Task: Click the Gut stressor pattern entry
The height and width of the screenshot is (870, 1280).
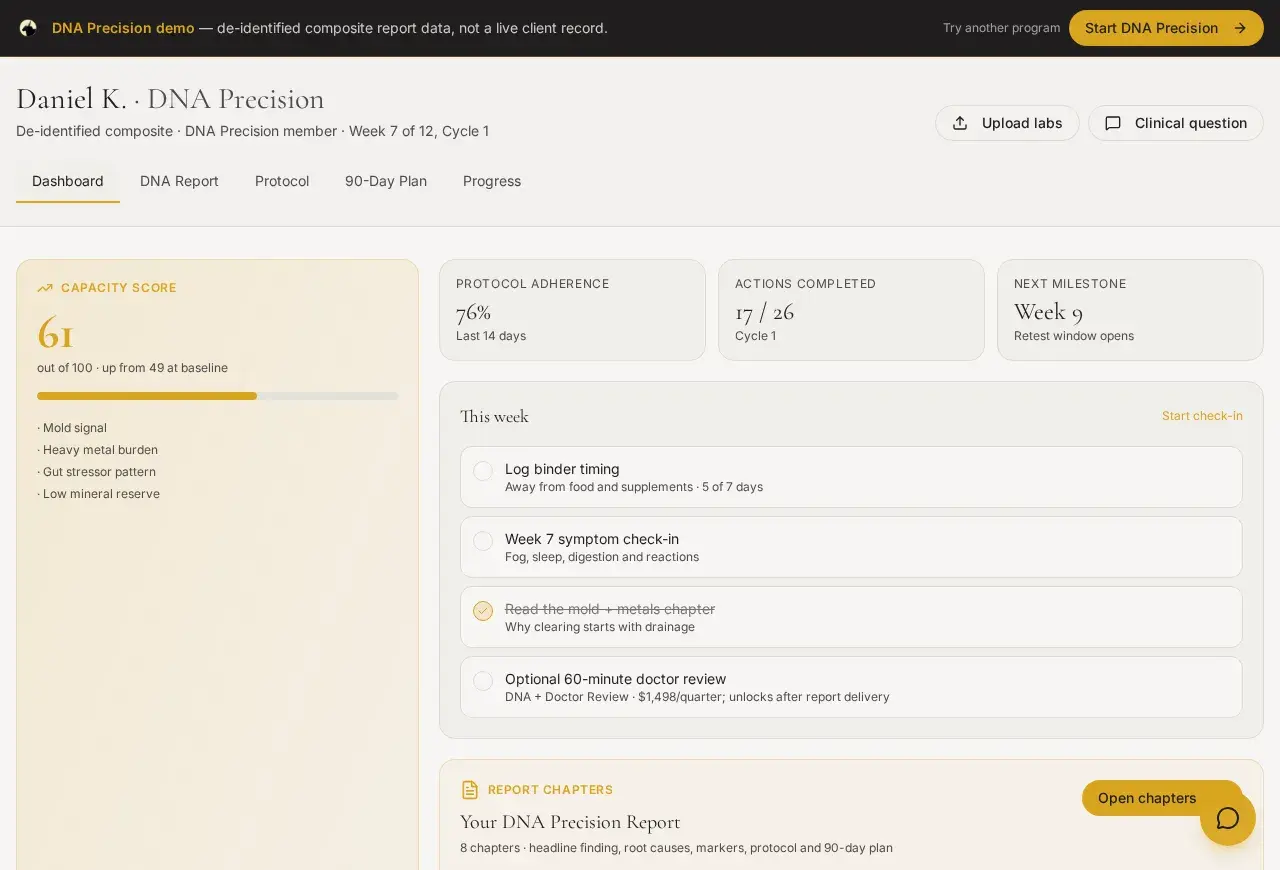Action: coord(96,472)
